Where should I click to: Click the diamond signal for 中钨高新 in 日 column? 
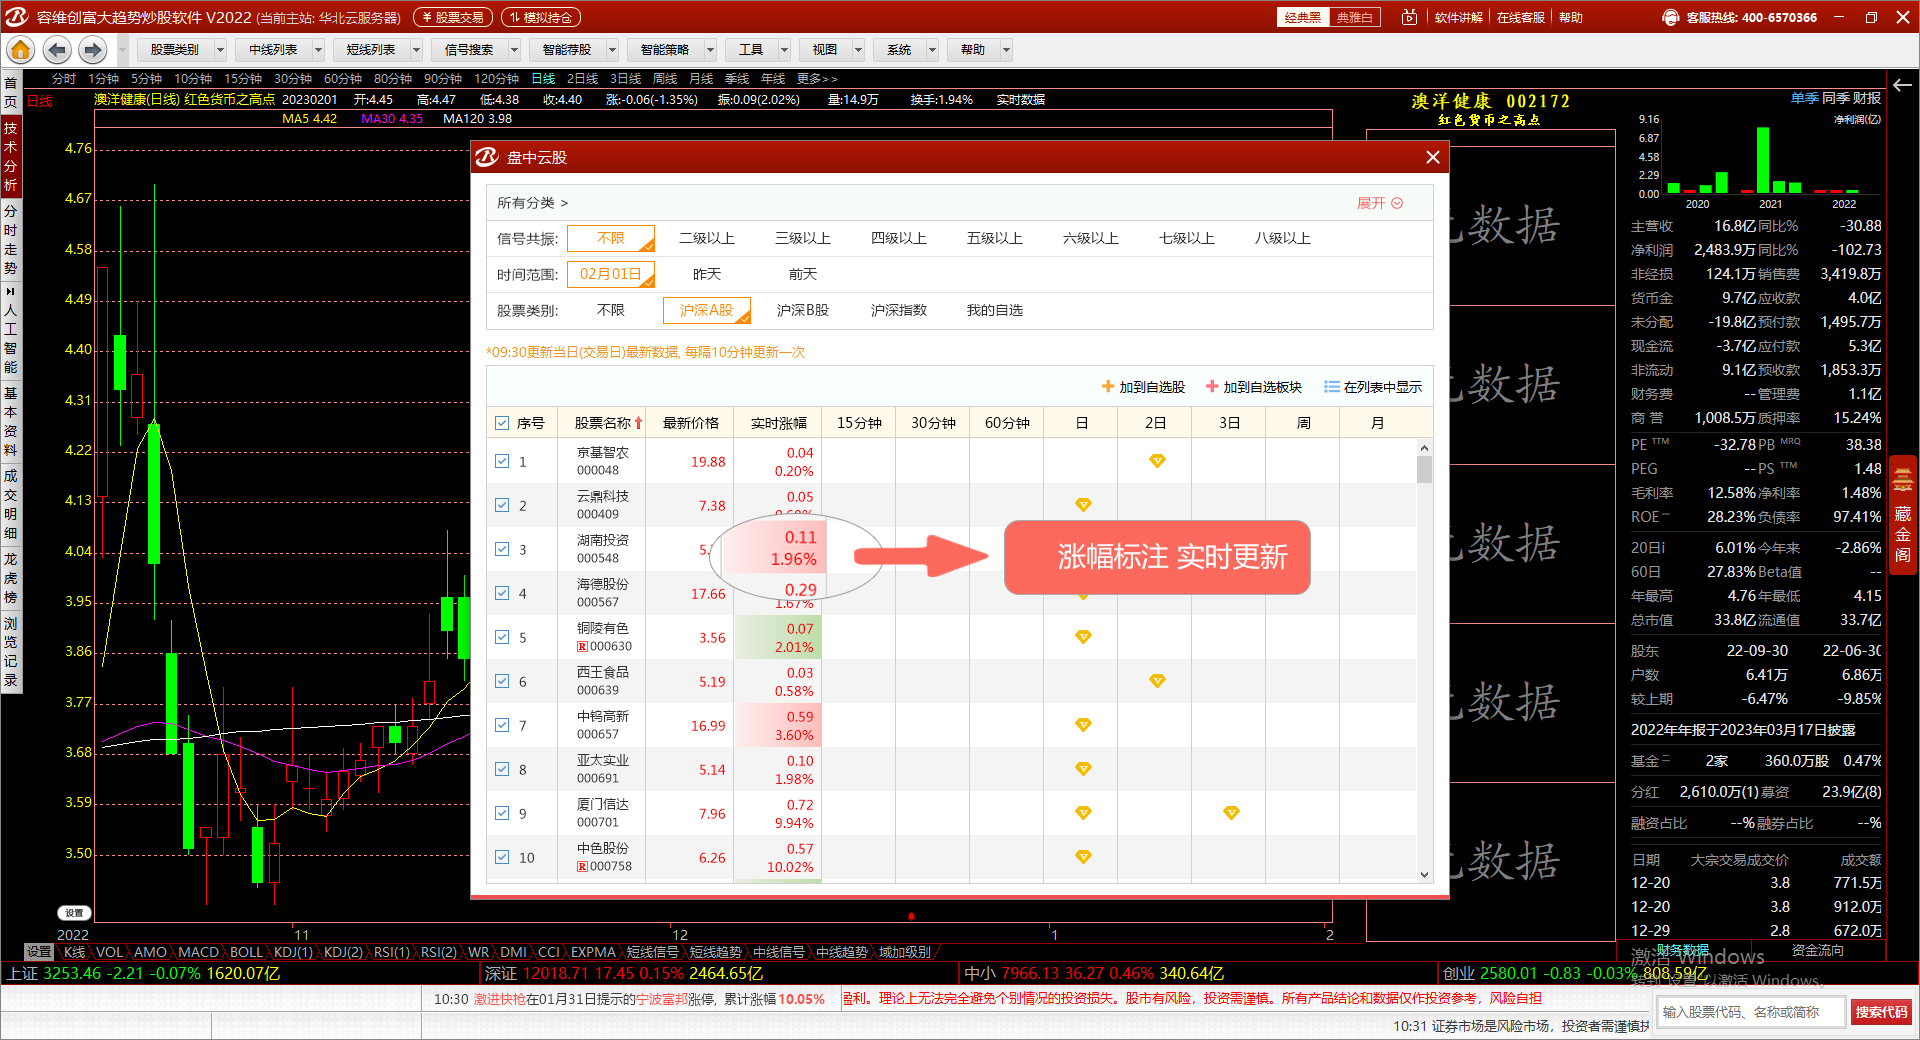point(1083,725)
